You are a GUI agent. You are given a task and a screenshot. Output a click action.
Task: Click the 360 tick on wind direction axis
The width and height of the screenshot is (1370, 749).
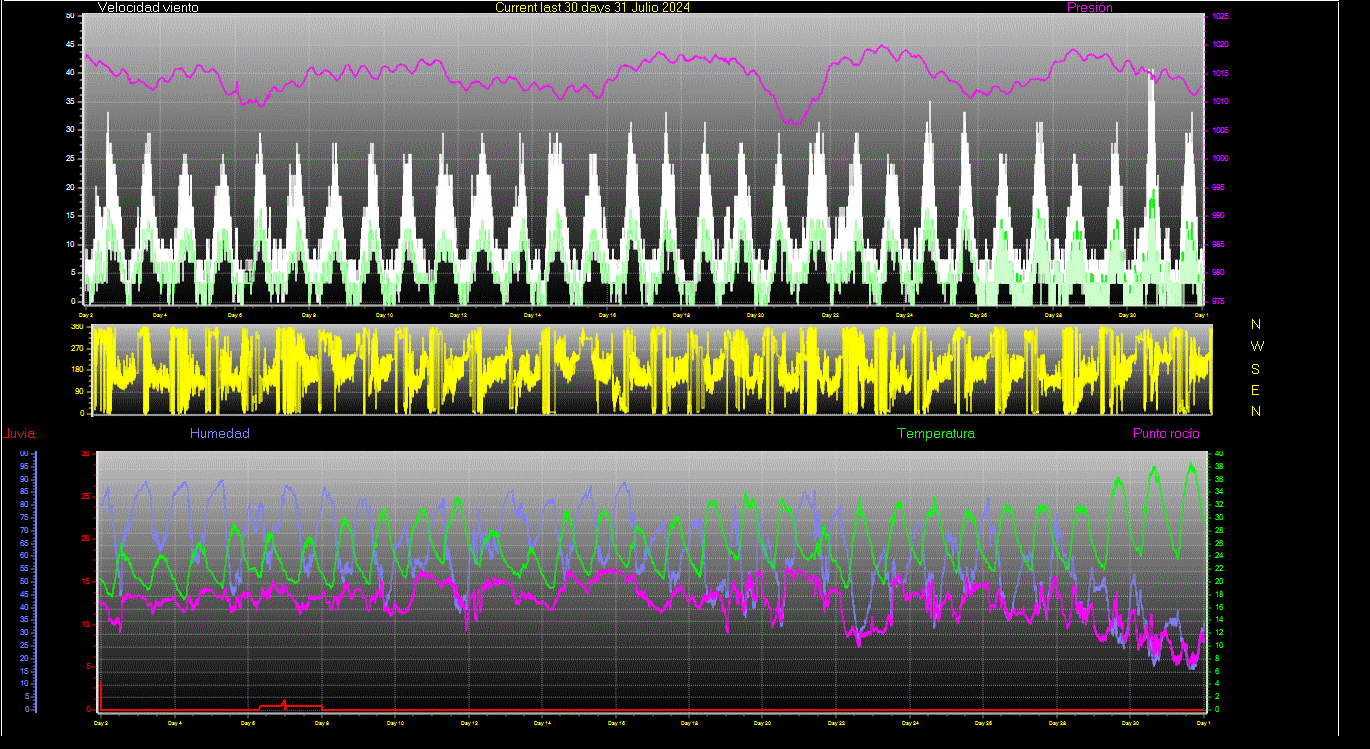tap(77, 327)
